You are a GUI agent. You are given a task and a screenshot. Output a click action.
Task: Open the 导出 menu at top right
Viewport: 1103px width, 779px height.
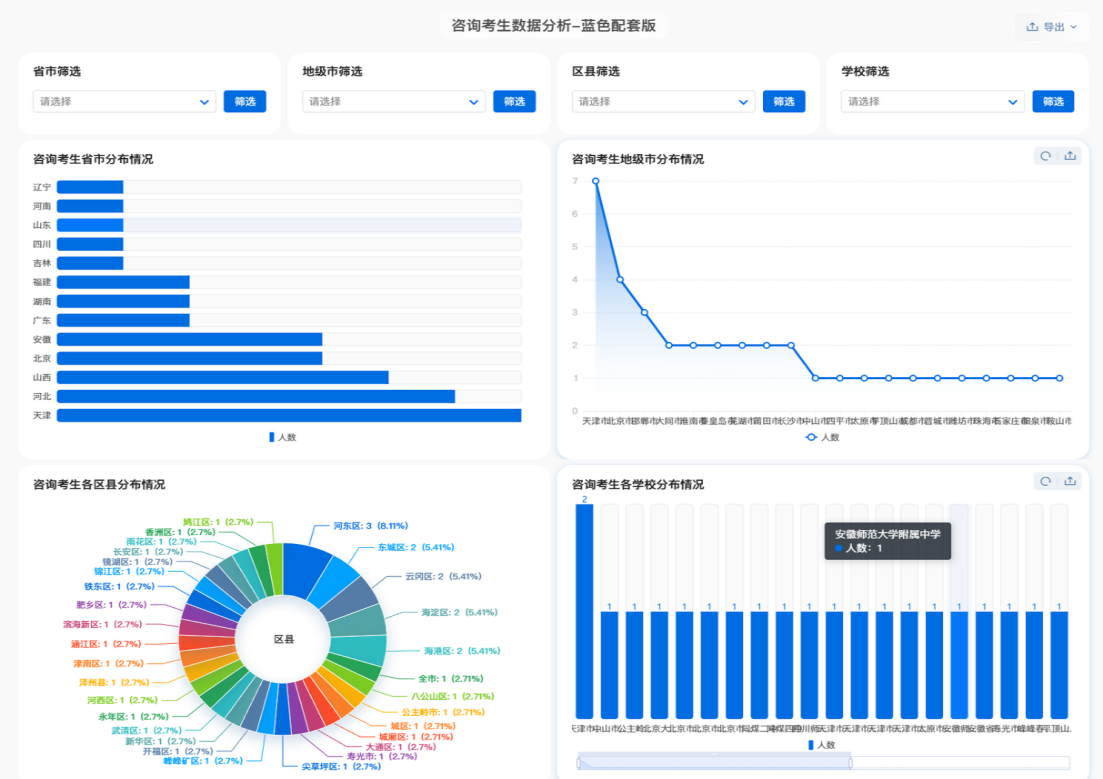tap(1051, 27)
